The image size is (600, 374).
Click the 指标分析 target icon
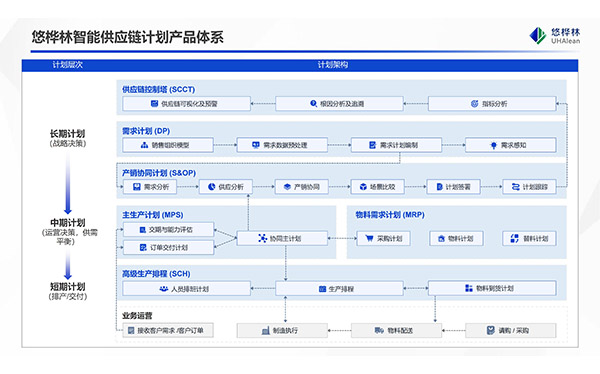474,103
